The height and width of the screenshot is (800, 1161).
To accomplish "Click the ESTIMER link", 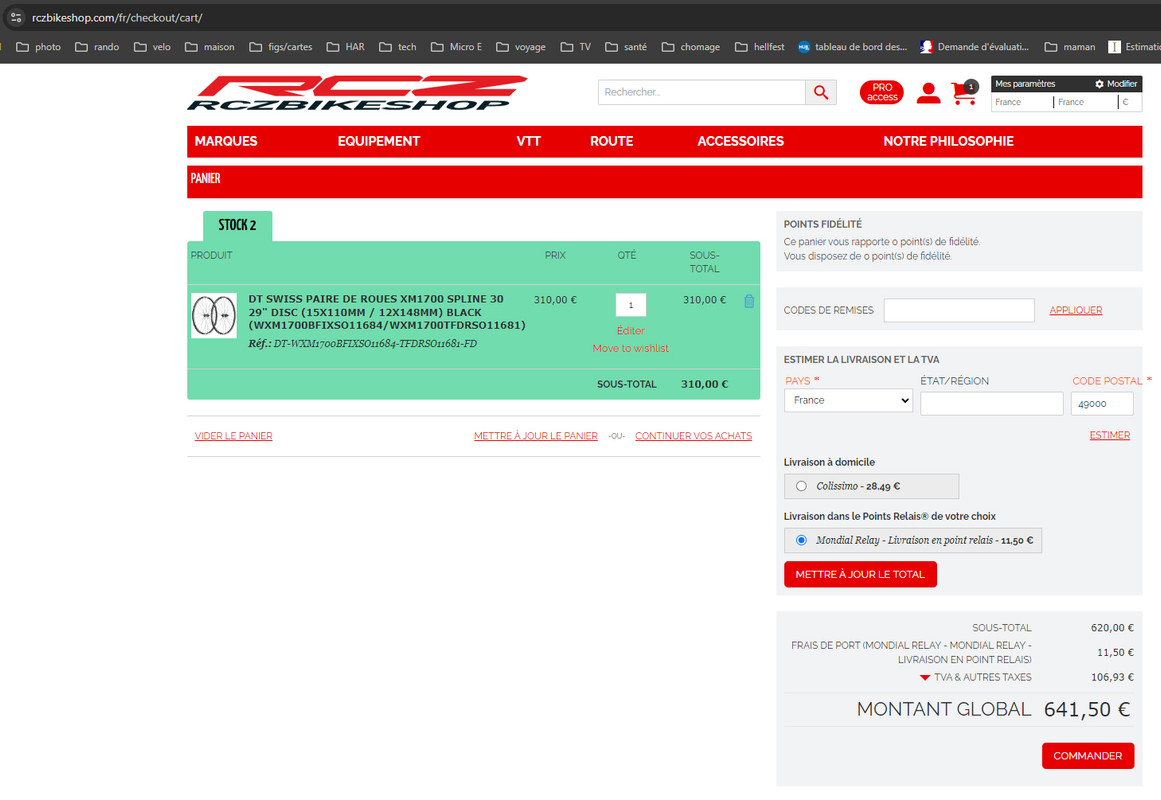I will point(1109,436).
